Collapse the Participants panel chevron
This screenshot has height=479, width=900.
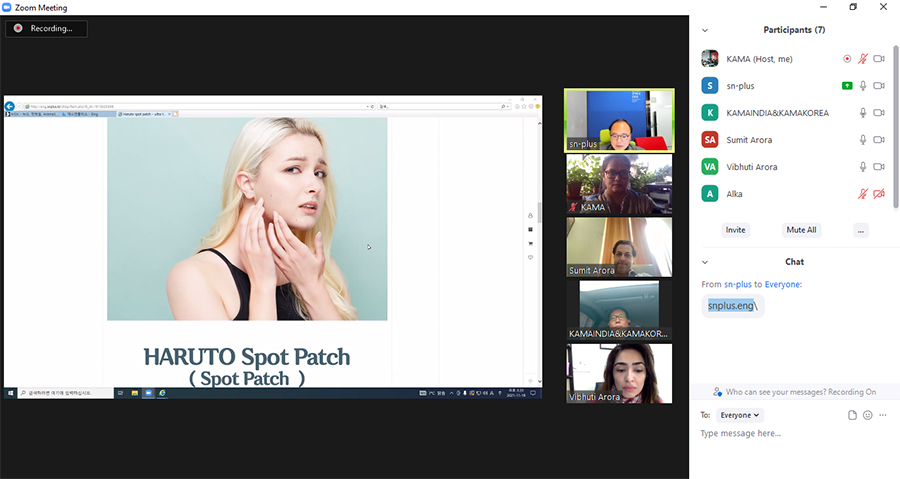click(705, 30)
